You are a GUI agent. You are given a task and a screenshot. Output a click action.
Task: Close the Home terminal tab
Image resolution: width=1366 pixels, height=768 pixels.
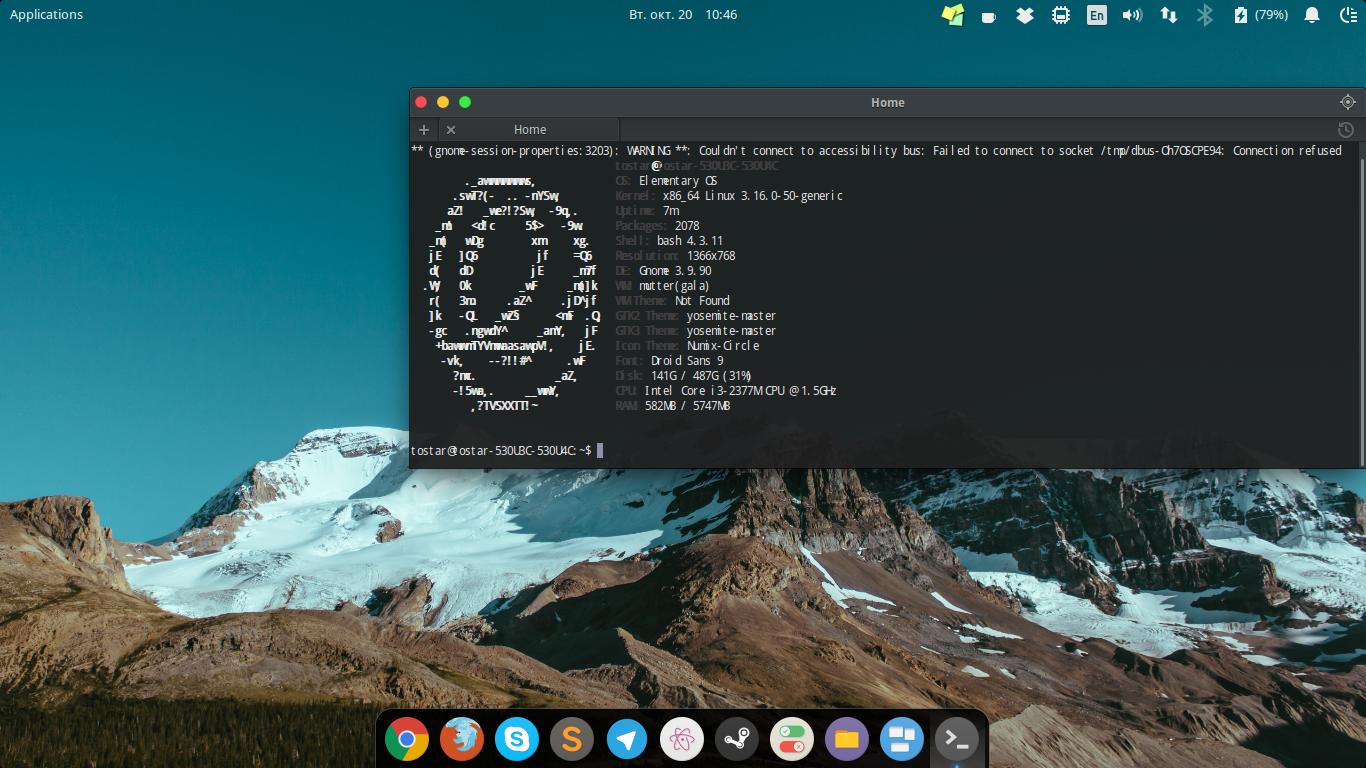coord(451,130)
